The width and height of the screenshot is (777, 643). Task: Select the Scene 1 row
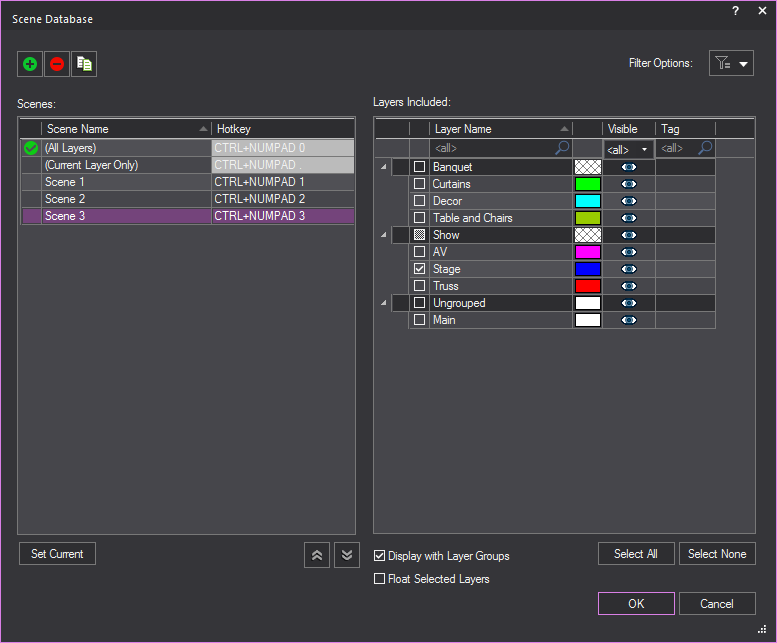(x=188, y=182)
